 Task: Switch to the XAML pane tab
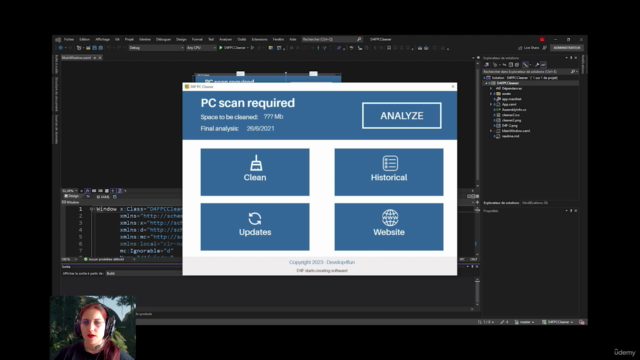point(103,197)
